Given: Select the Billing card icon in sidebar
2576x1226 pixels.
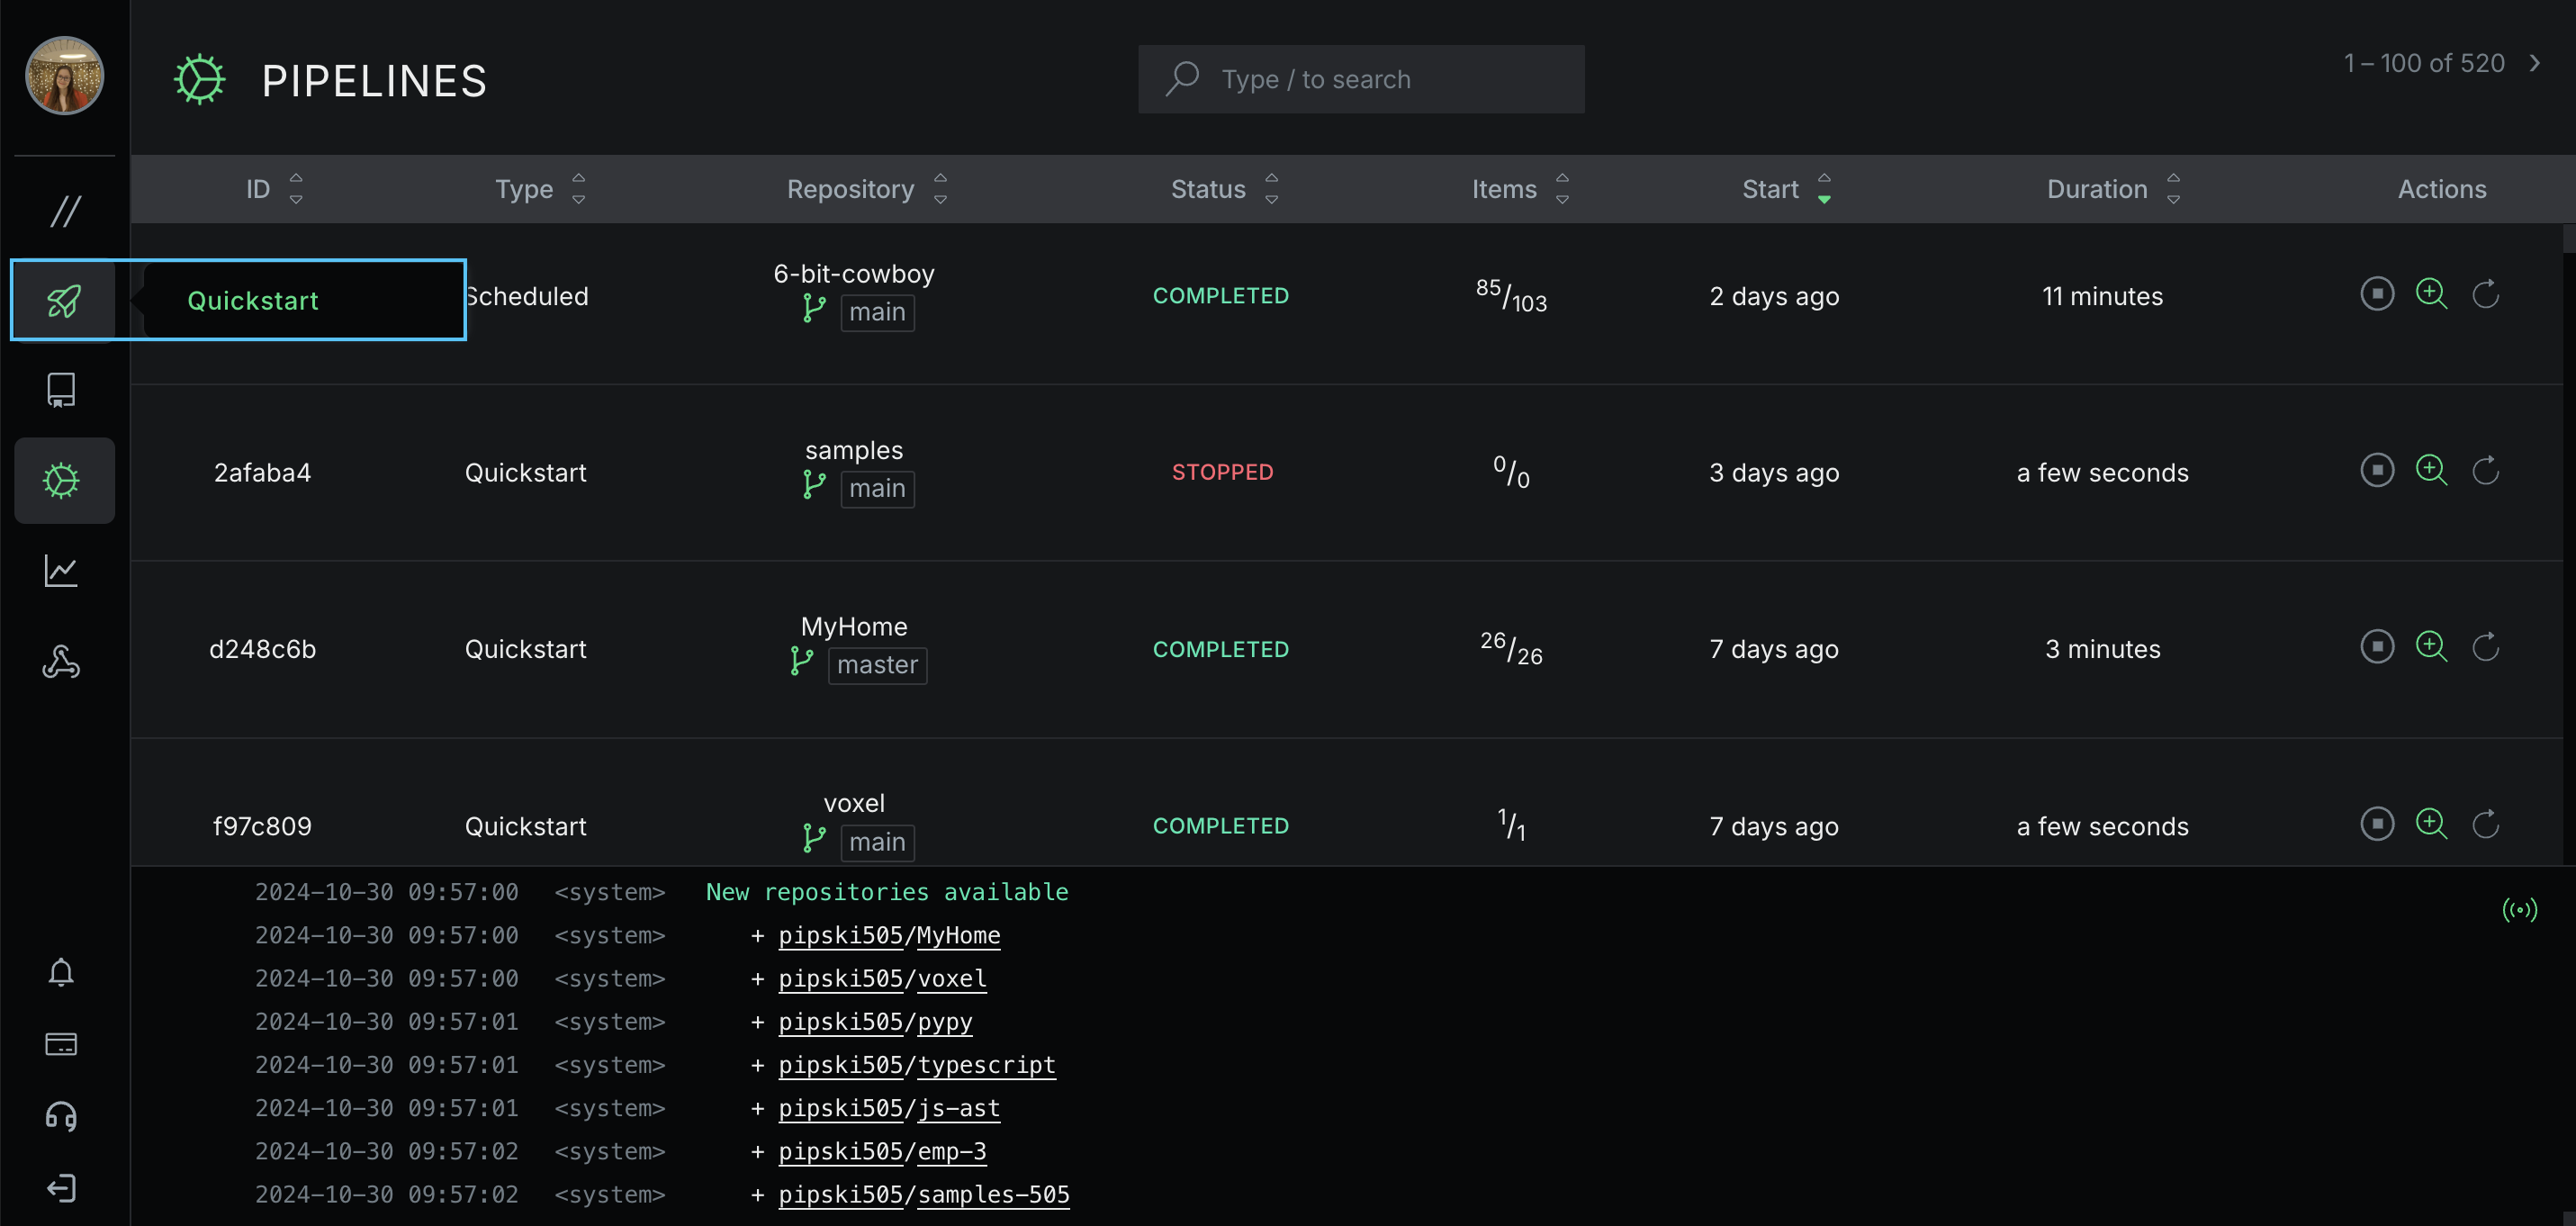Looking at the screenshot, I should coord(62,1043).
